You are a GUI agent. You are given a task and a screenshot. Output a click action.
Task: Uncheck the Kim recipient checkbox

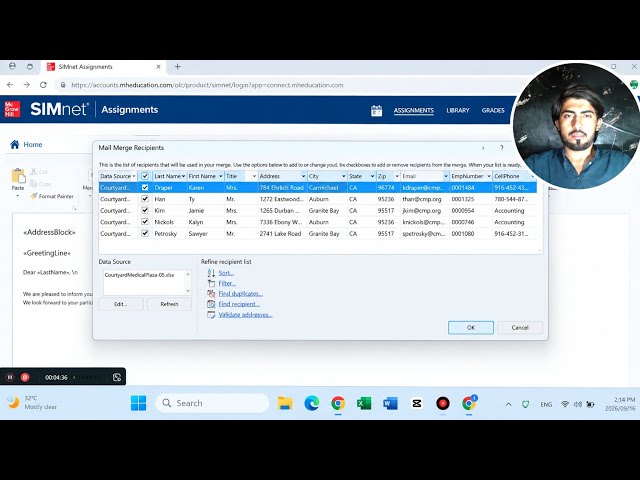pyautogui.click(x=145, y=211)
